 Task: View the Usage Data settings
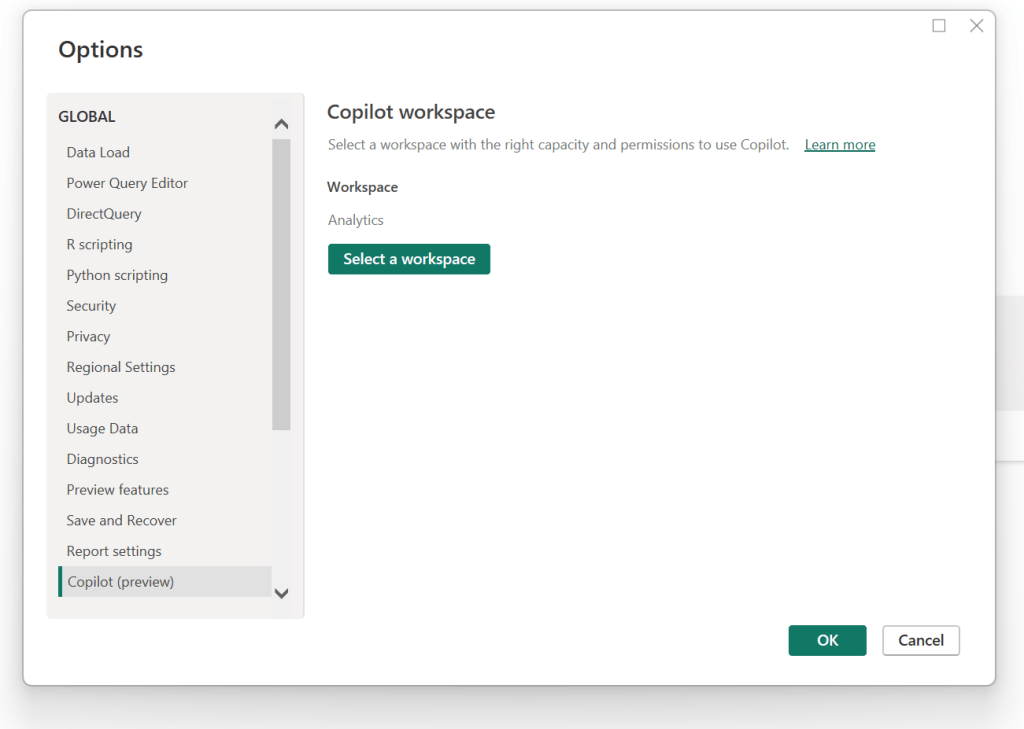[x=102, y=428]
